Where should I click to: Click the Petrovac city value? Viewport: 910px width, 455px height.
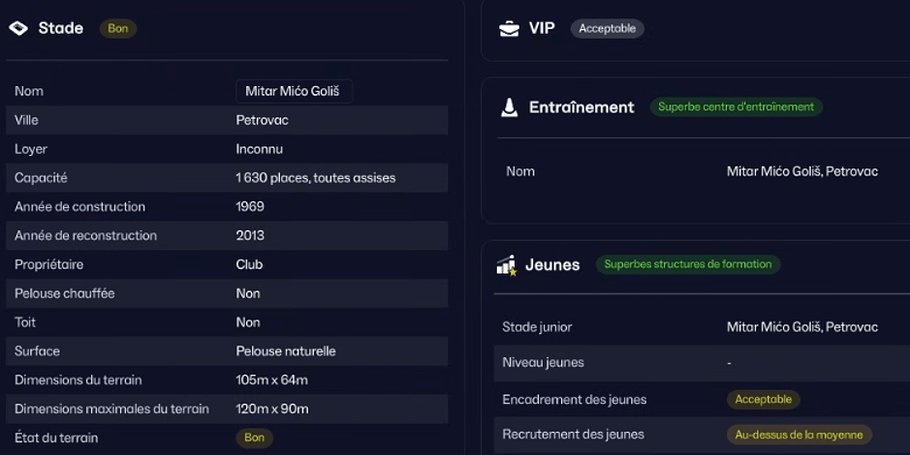pos(262,120)
